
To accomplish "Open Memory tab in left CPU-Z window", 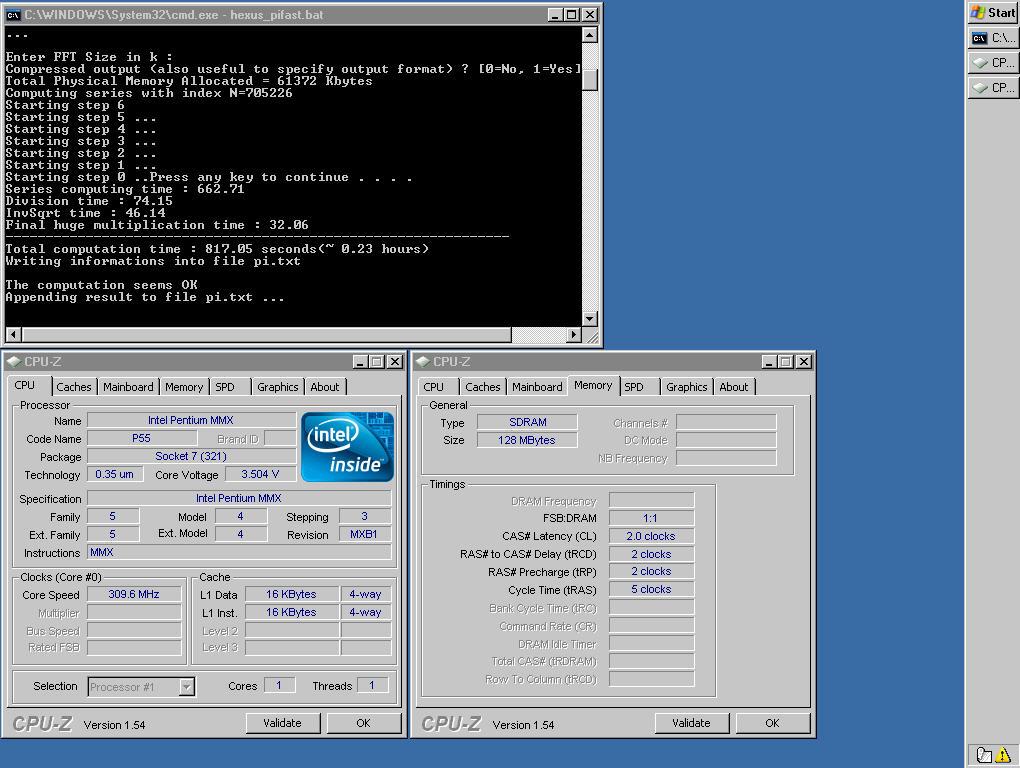I will point(184,387).
